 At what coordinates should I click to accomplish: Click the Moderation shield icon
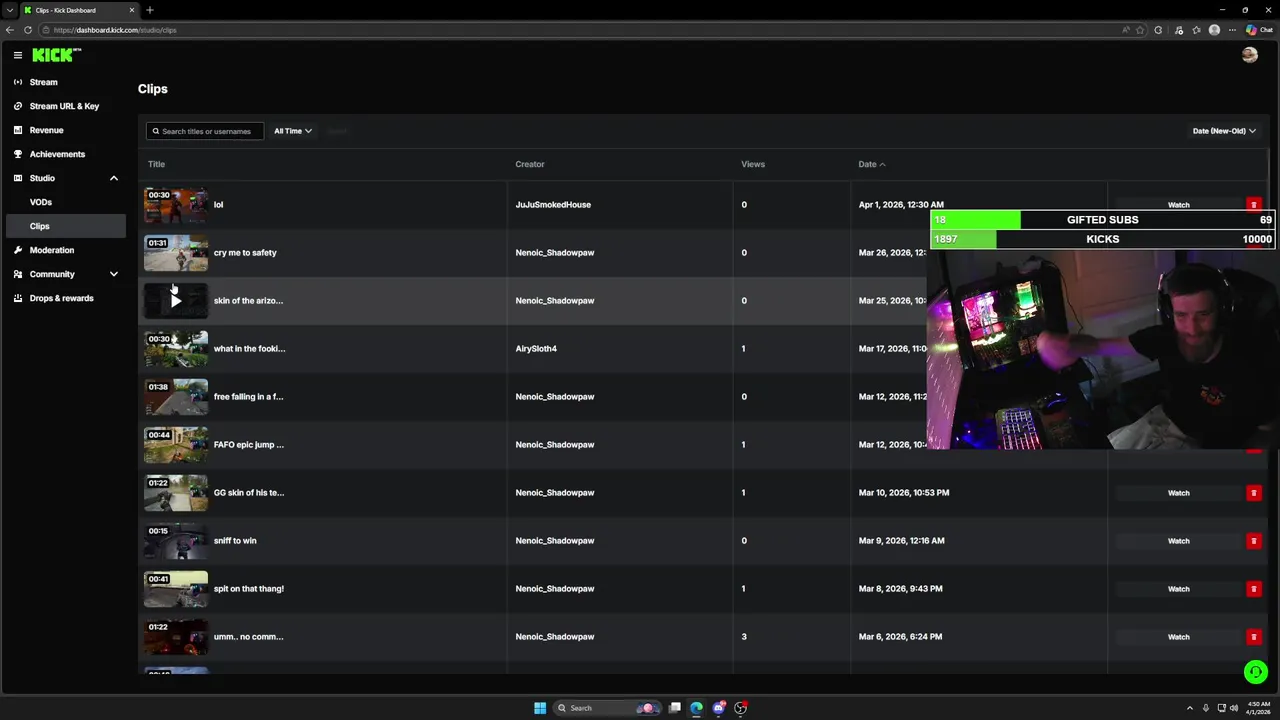(x=18, y=250)
